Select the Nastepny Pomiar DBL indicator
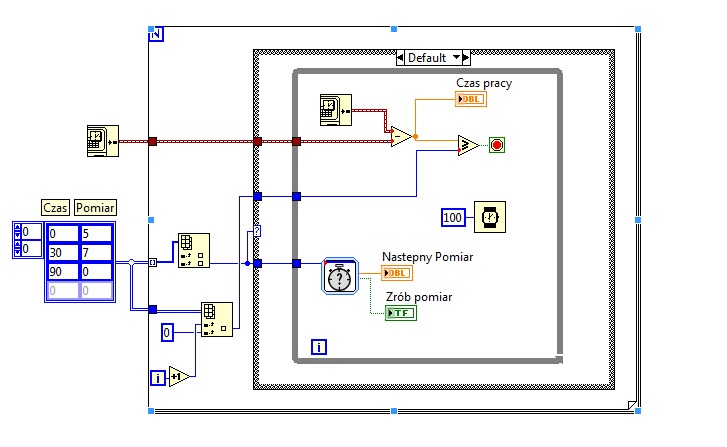Image resolution: width=727 pixels, height=447 pixels. click(397, 273)
